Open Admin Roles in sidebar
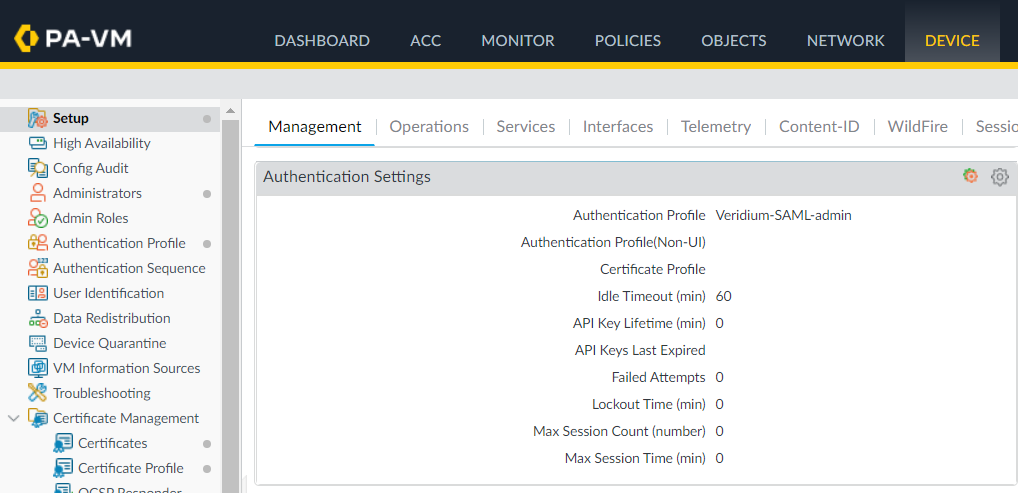 click(x=90, y=218)
